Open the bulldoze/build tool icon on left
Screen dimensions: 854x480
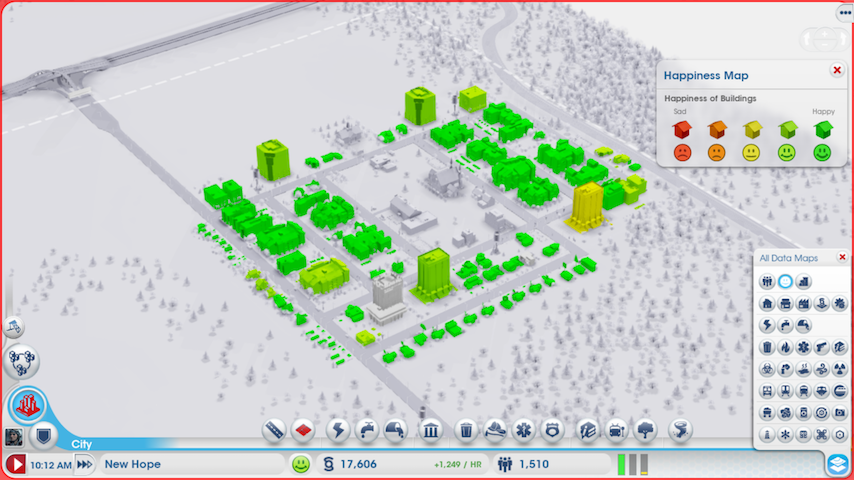tap(14, 327)
